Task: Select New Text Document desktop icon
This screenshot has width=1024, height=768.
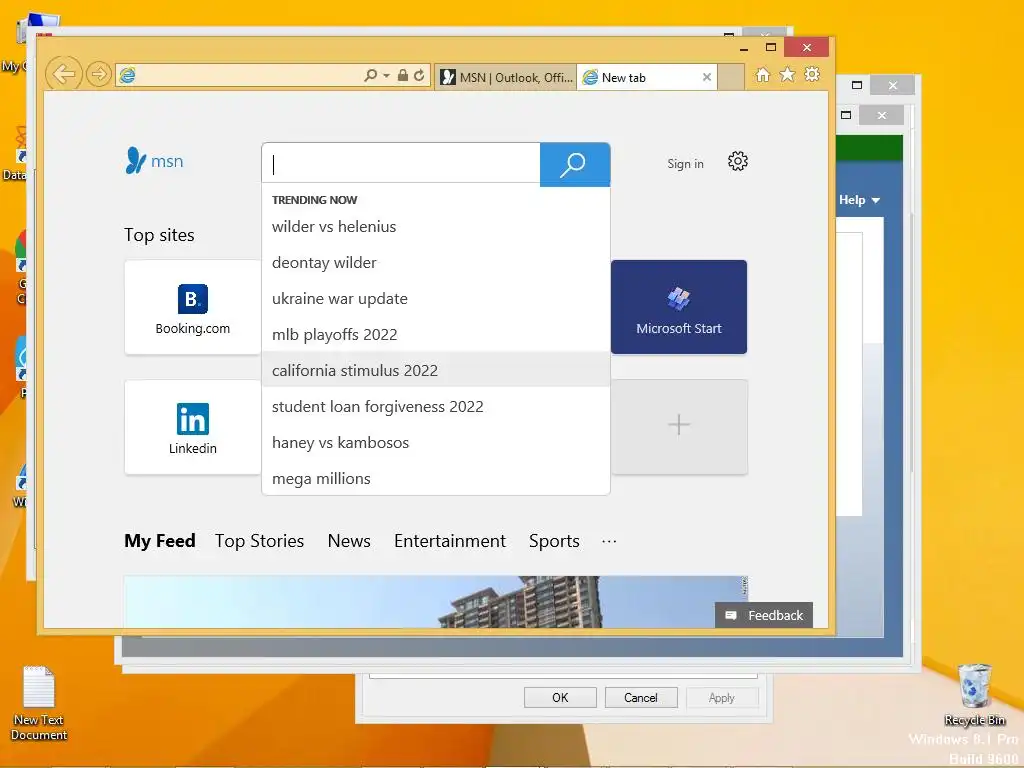Action: (x=39, y=704)
